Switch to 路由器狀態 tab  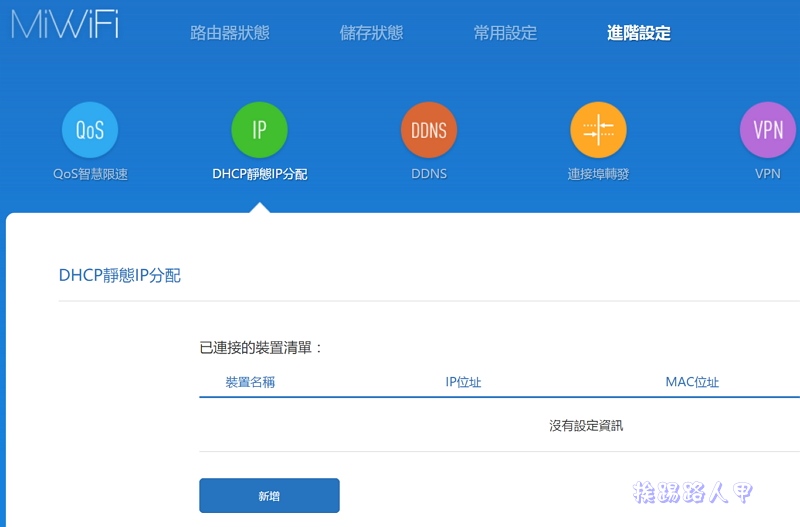click(x=230, y=33)
